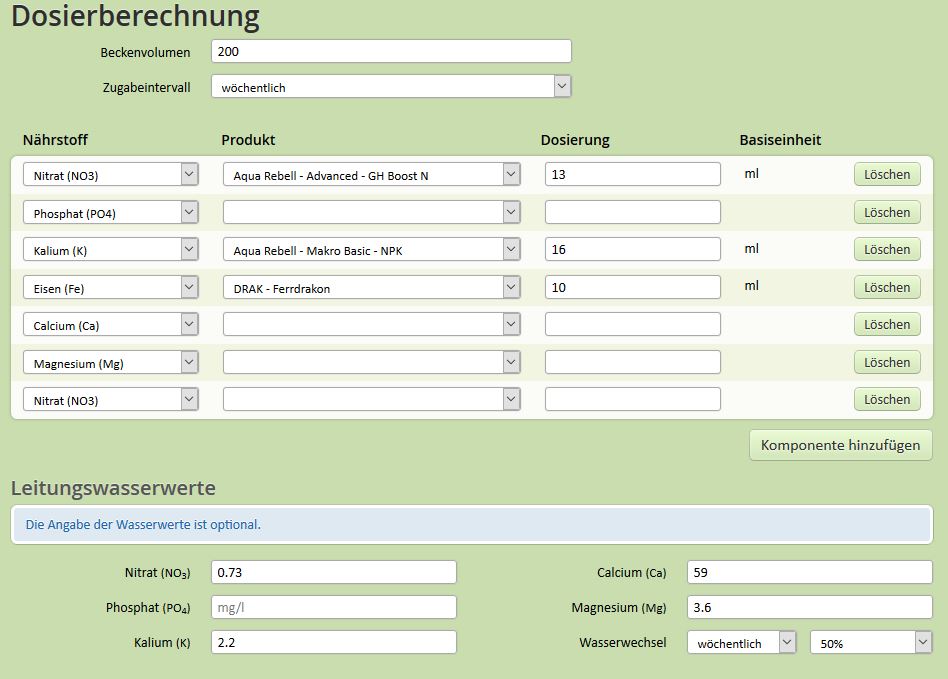Open the Phosphat (PO4) nutrient dropdown
Viewport: 948px width, 679px height.
point(111,212)
